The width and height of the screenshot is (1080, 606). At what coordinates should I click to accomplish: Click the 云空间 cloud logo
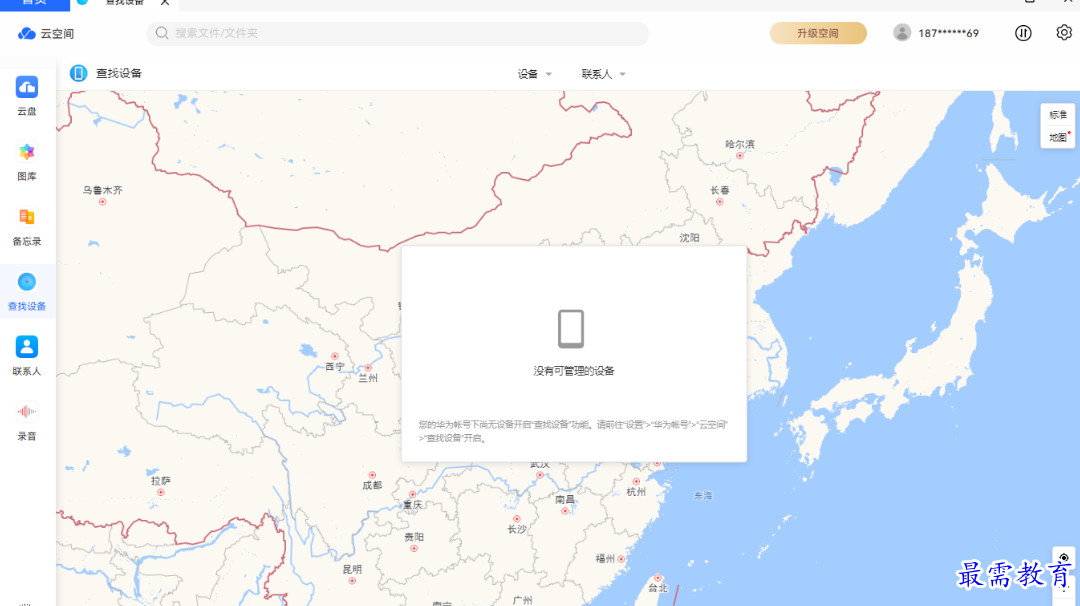click(27, 34)
